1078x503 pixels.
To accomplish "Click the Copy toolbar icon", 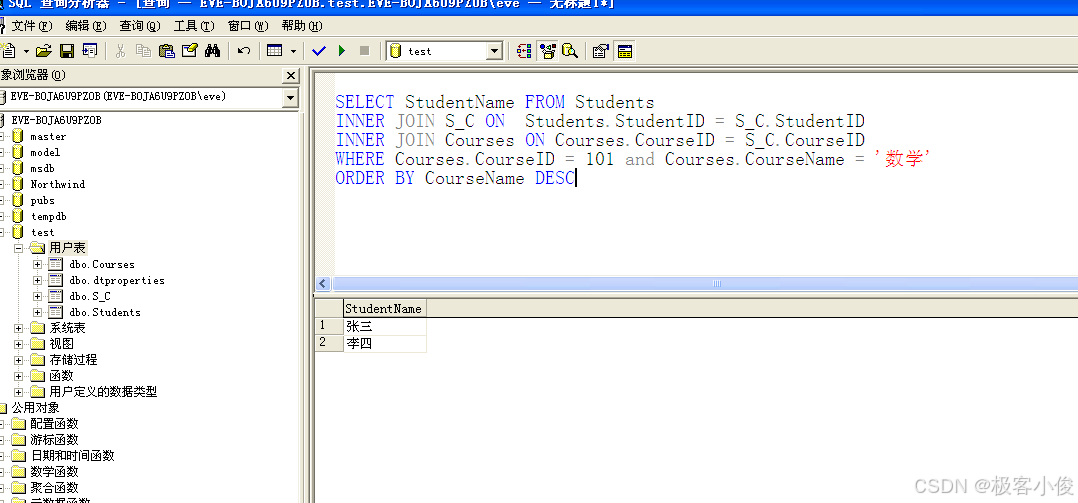I will click(144, 51).
